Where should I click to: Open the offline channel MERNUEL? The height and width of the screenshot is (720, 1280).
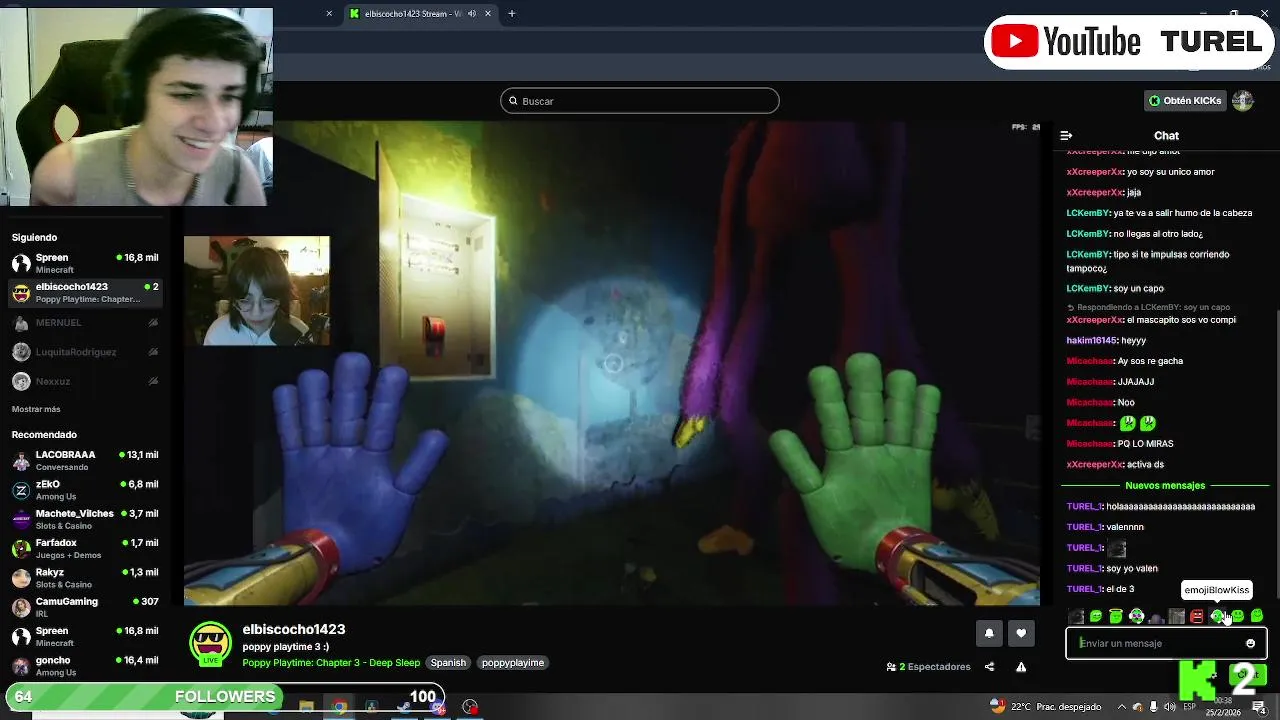point(85,323)
